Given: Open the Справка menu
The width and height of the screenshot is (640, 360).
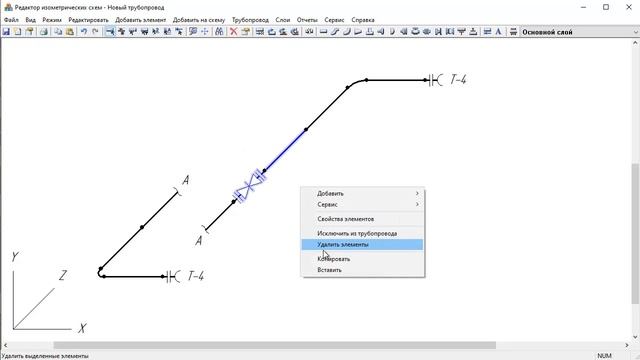Looking at the screenshot, I should pos(363,20).
